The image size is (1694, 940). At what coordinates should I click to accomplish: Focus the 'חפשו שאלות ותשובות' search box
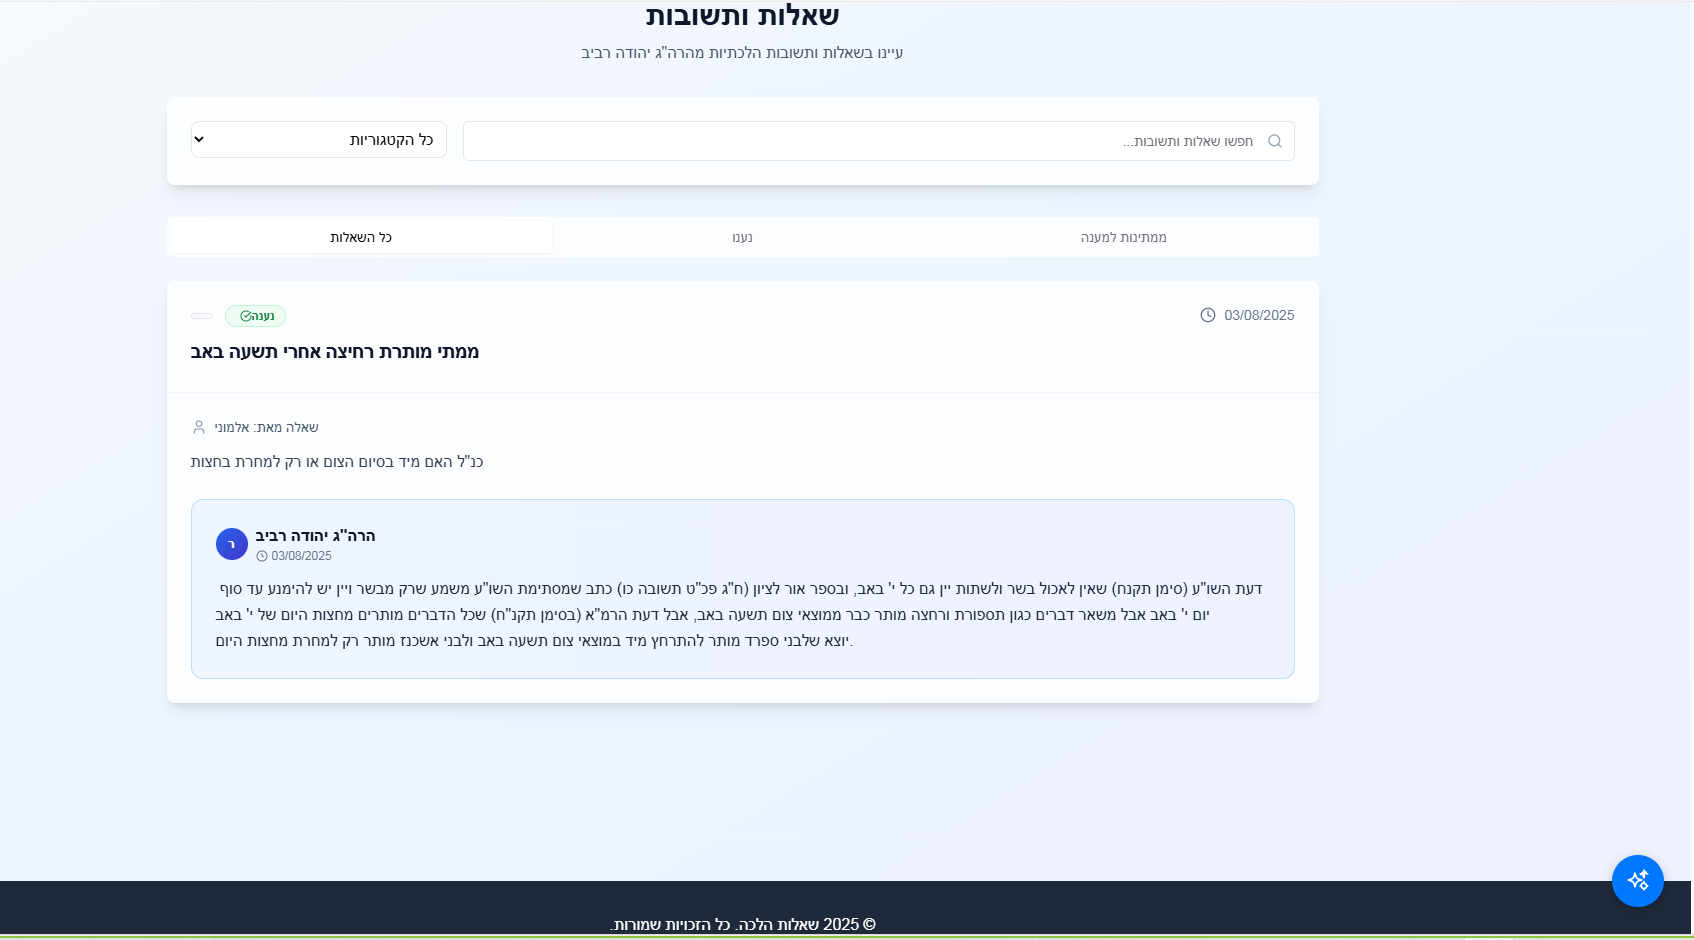(x=878, y=141)
